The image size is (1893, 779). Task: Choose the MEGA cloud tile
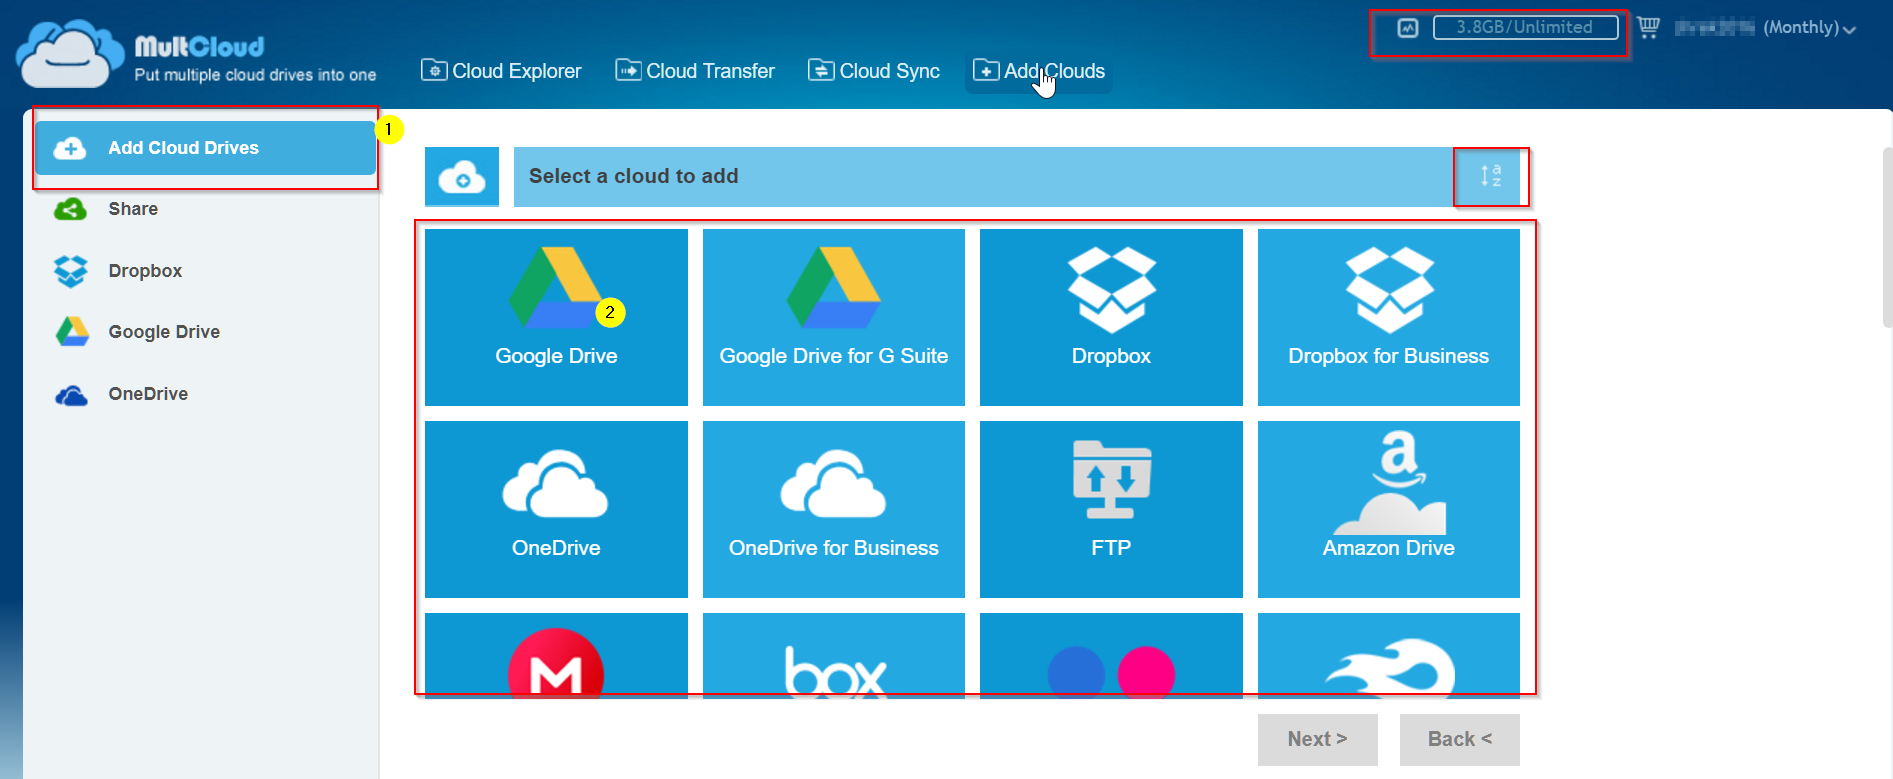[556, 656]
